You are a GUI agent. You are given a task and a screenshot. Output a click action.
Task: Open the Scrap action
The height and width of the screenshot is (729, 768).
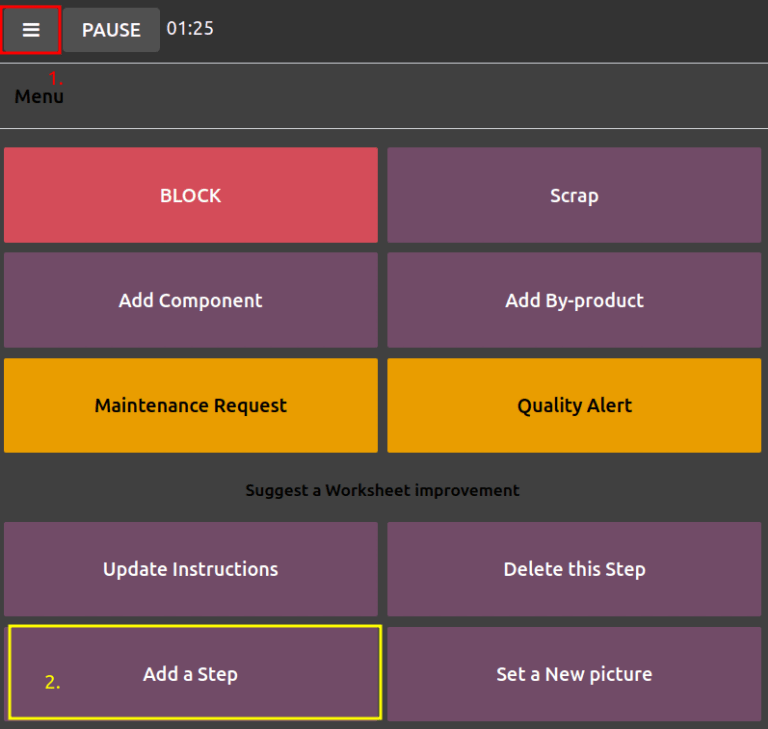tap(574, 195)
